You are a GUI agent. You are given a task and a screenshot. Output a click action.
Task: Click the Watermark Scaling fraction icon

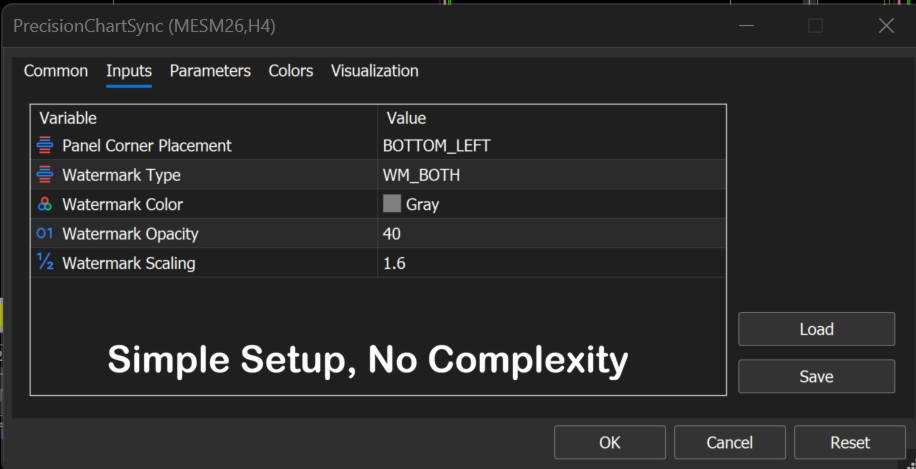(45, 264)
